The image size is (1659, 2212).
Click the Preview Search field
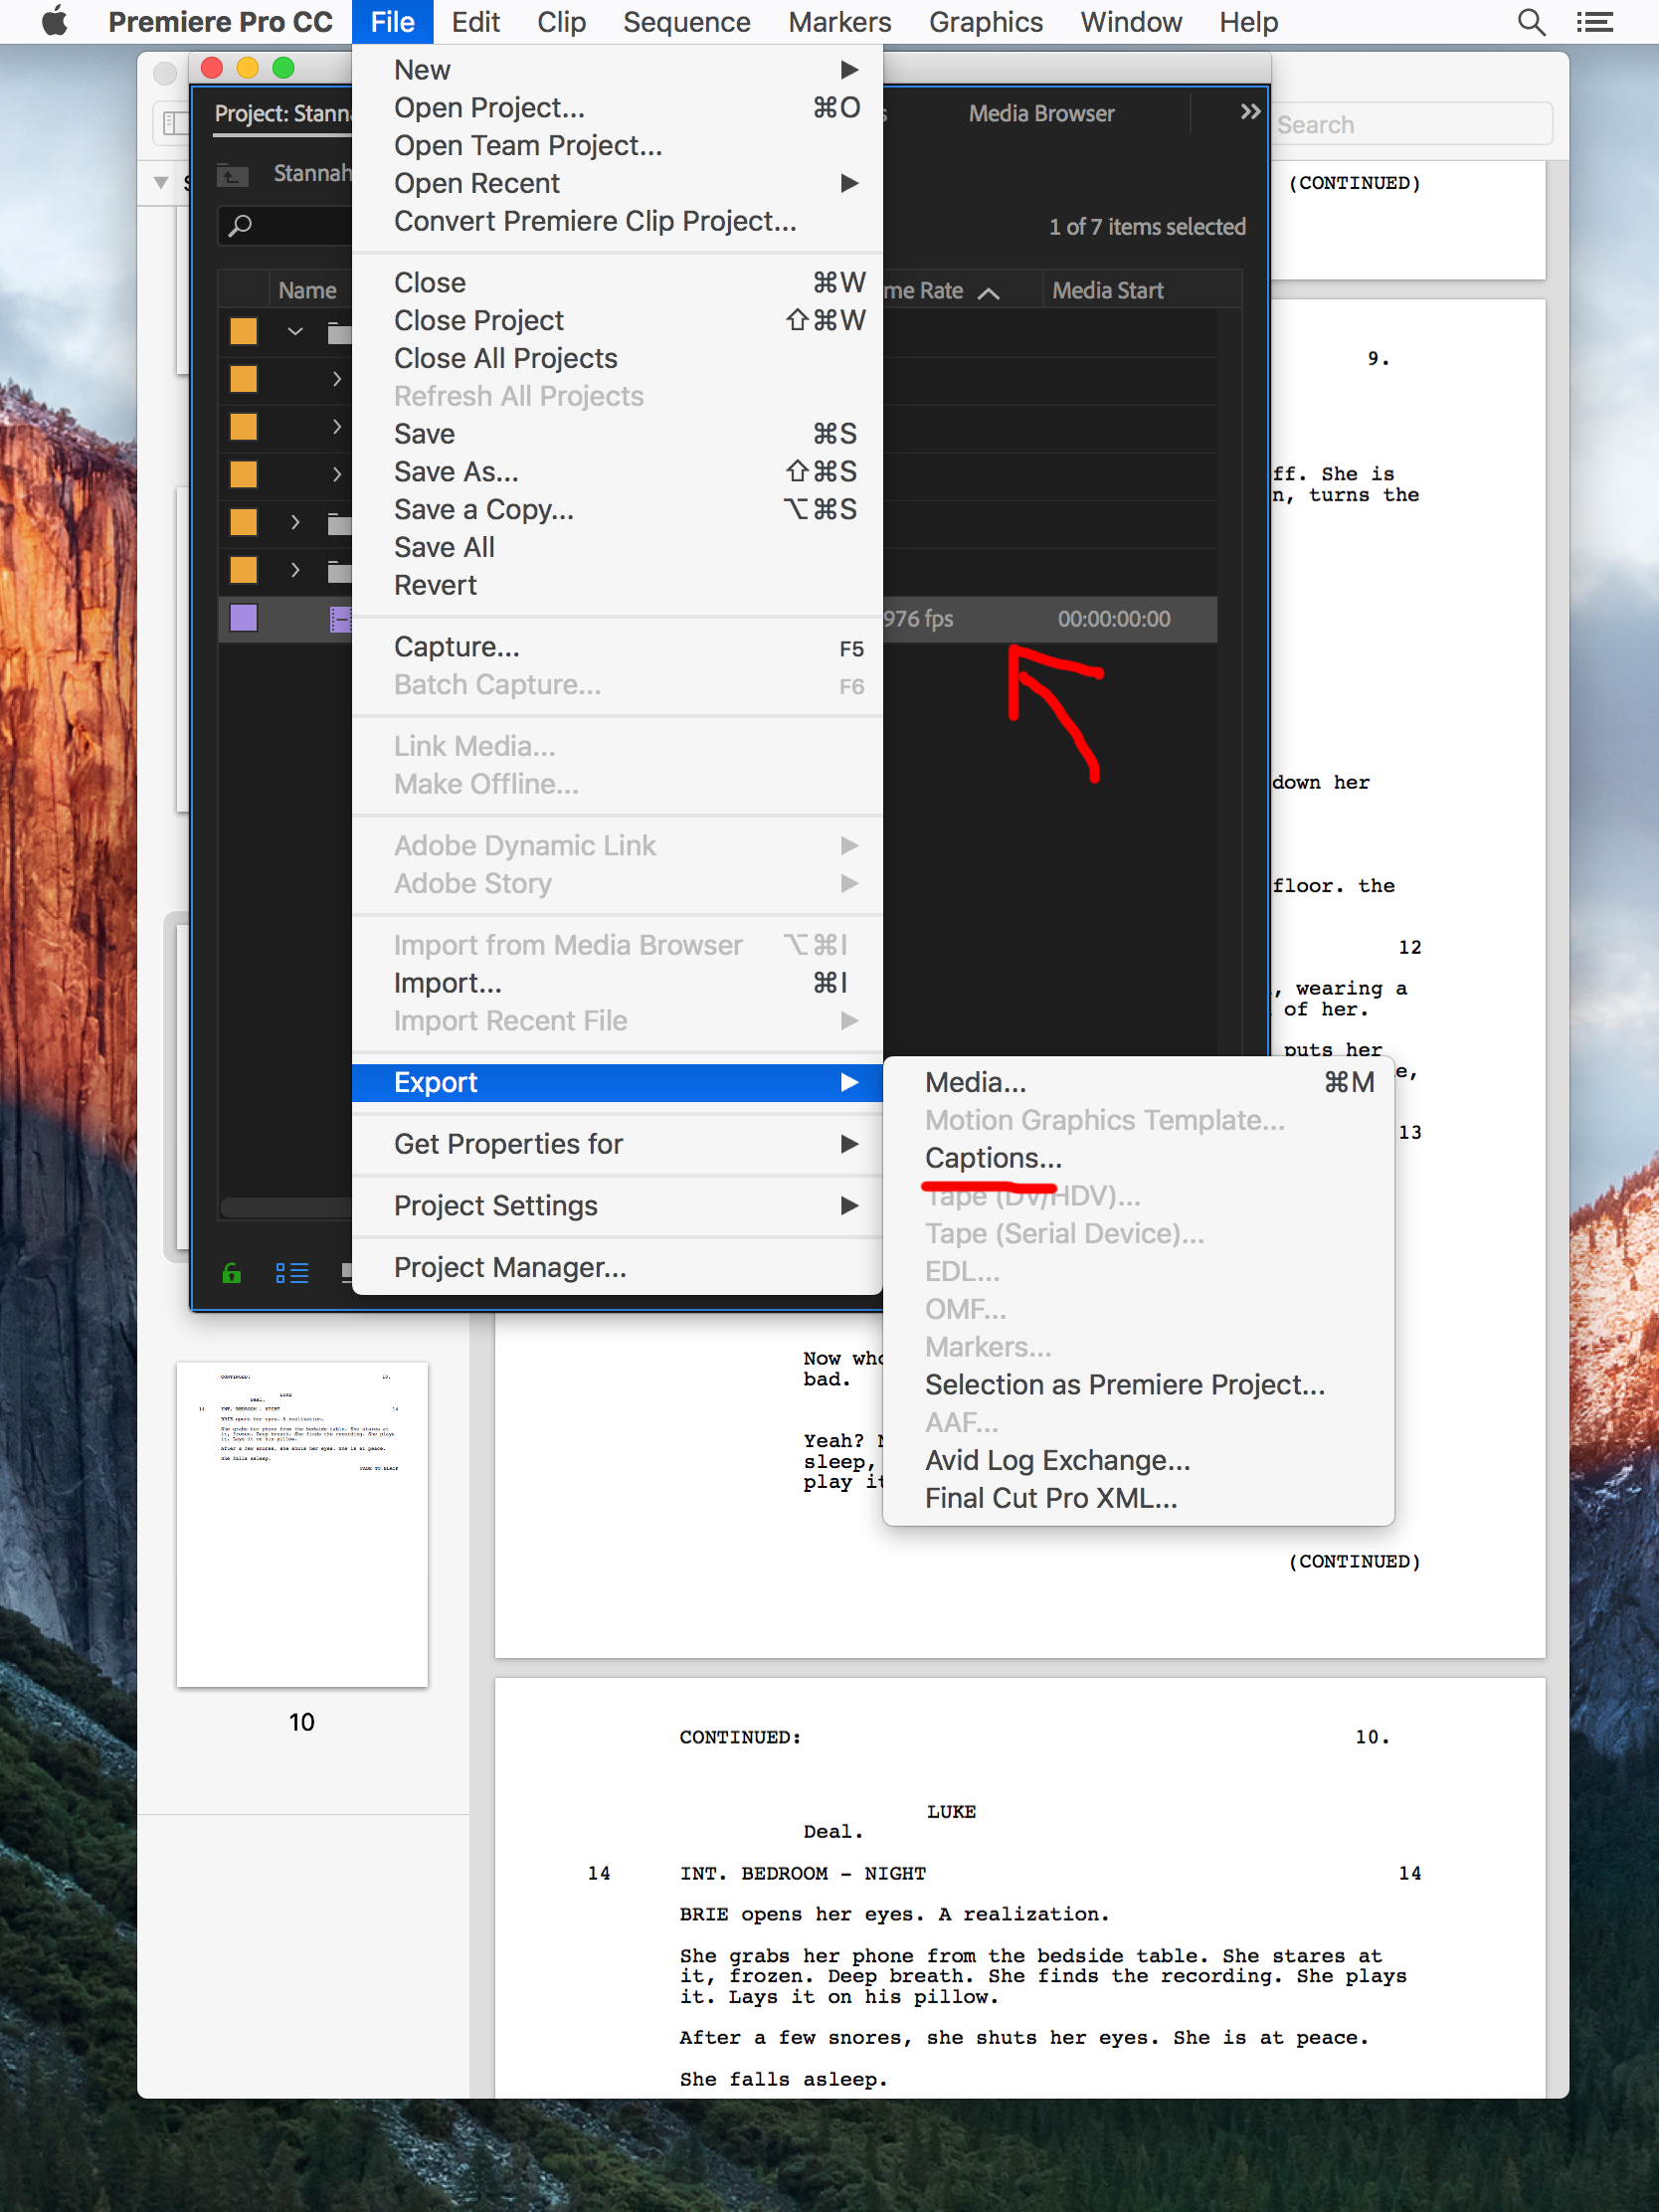(x=1412, y=125)
